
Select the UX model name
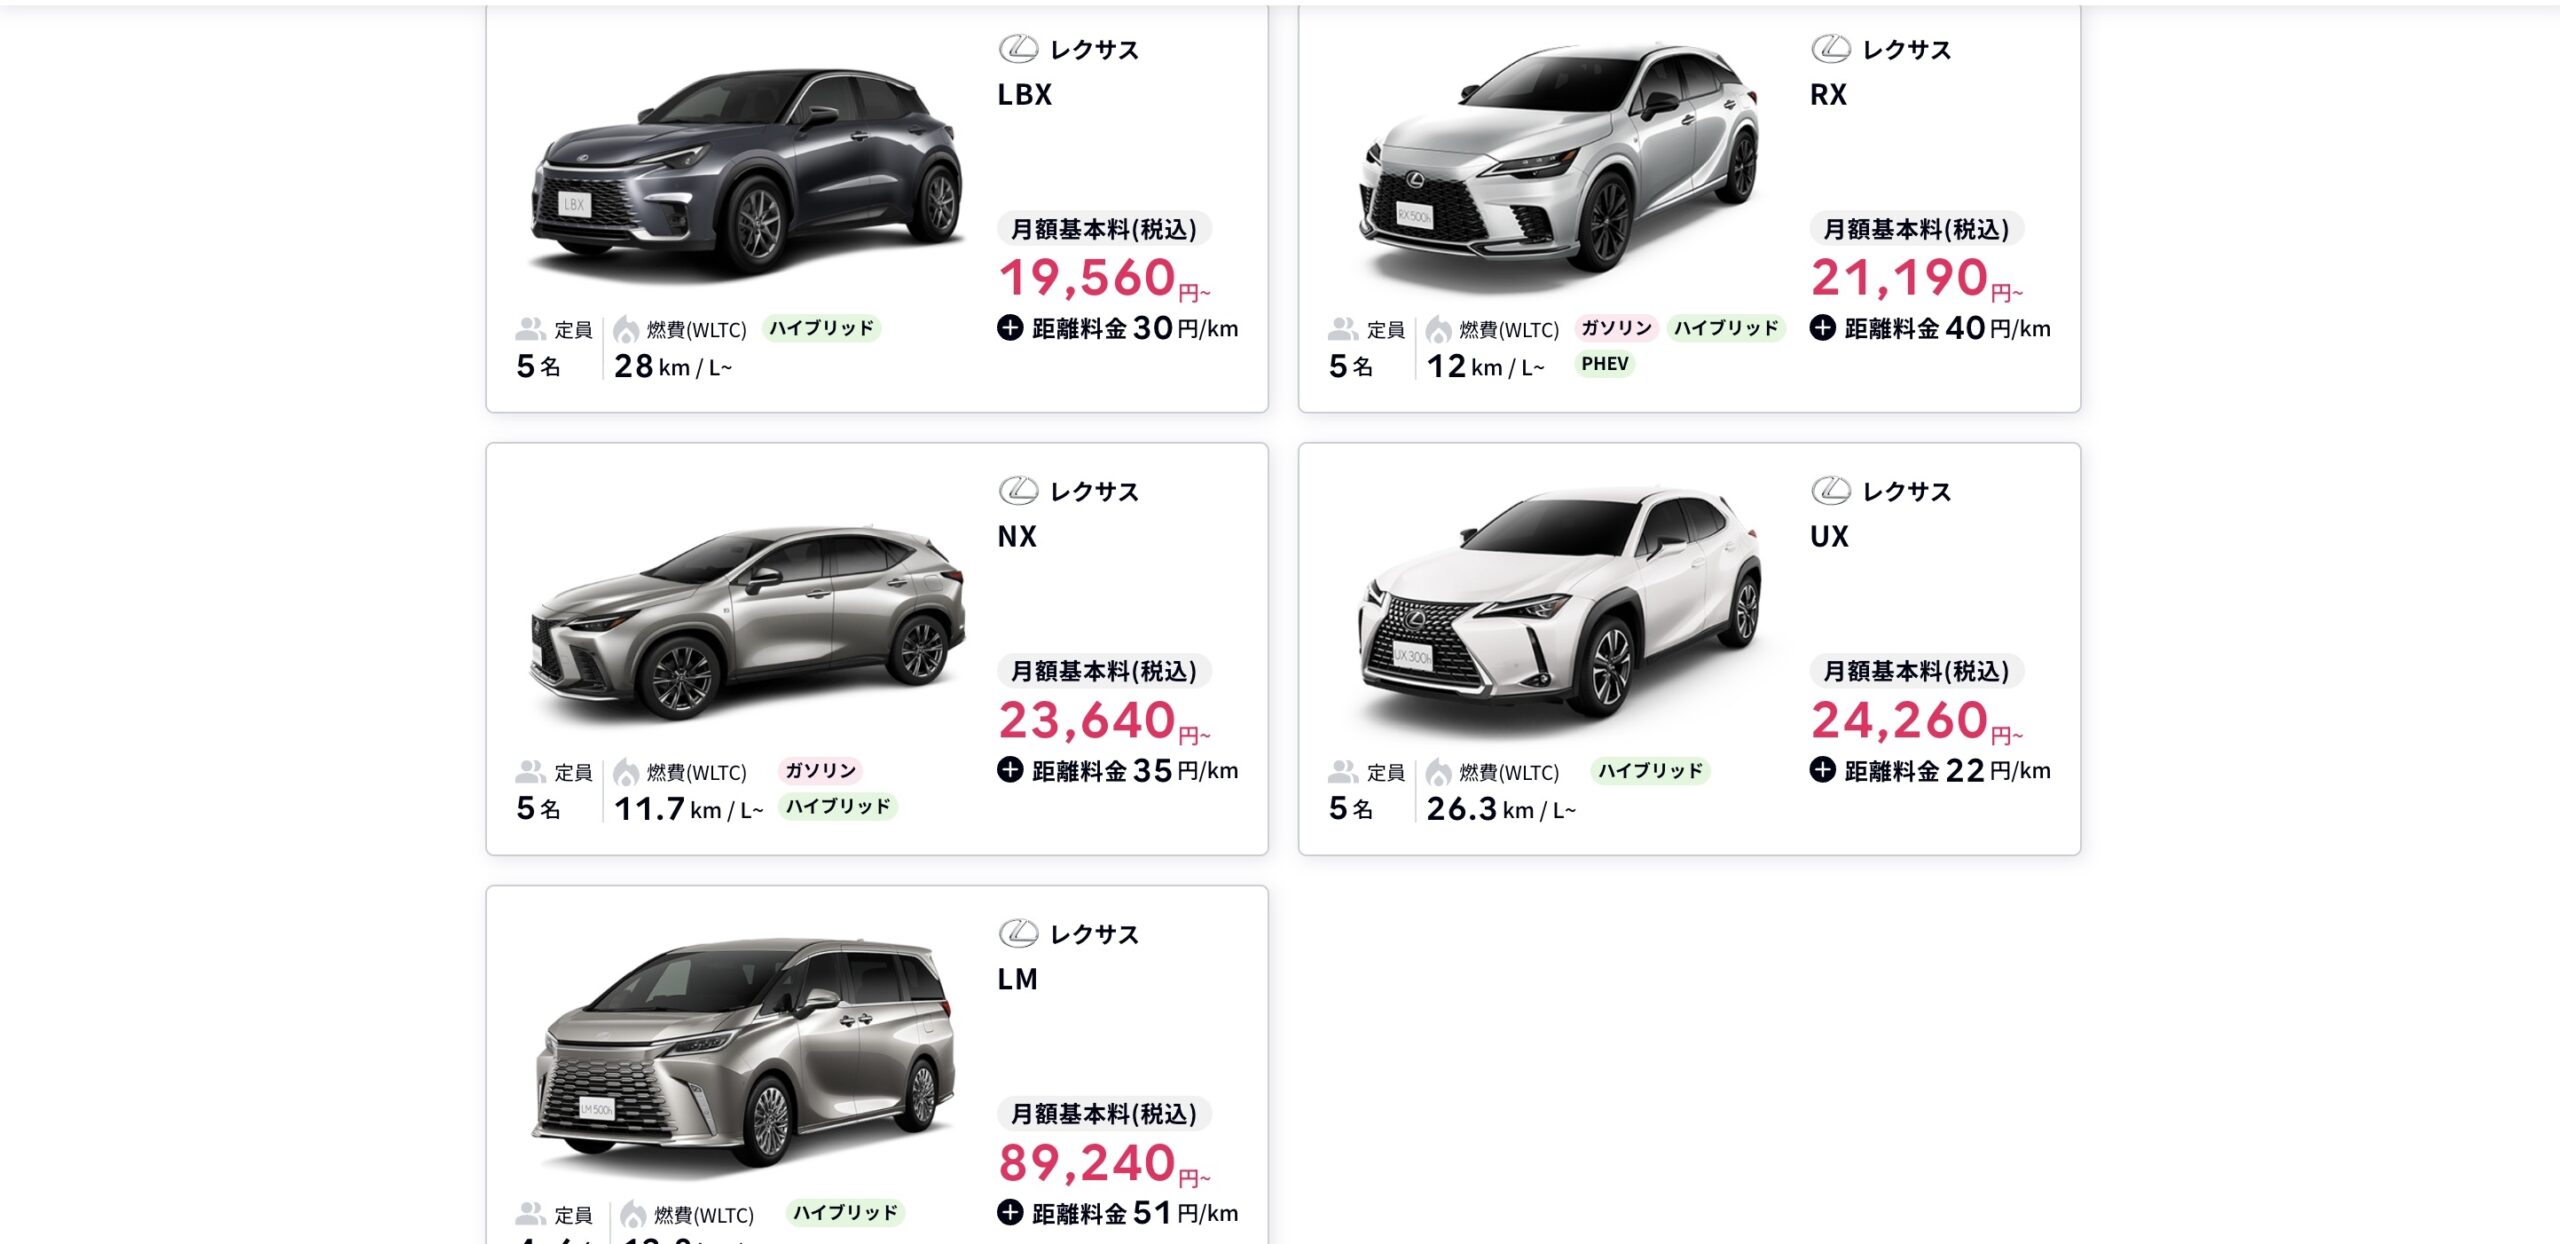coord(1829,537)
